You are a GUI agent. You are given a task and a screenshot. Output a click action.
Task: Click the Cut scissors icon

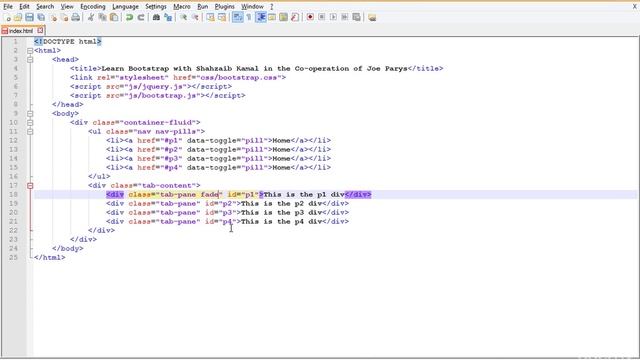pyautogui.click(x=91, y=18)
